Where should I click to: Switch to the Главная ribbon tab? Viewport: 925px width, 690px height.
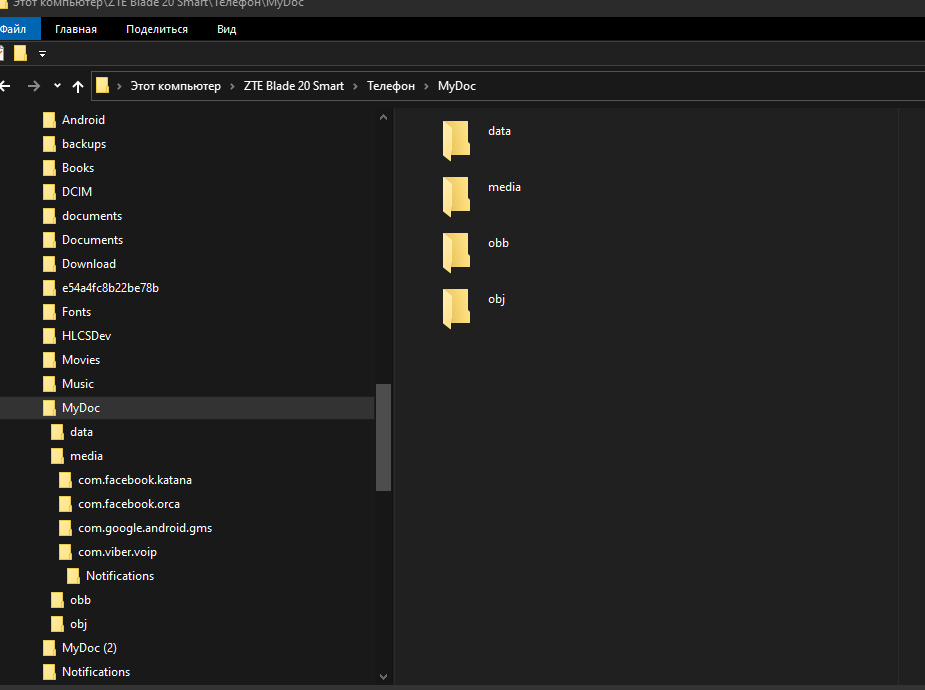[x=76, y=29]
